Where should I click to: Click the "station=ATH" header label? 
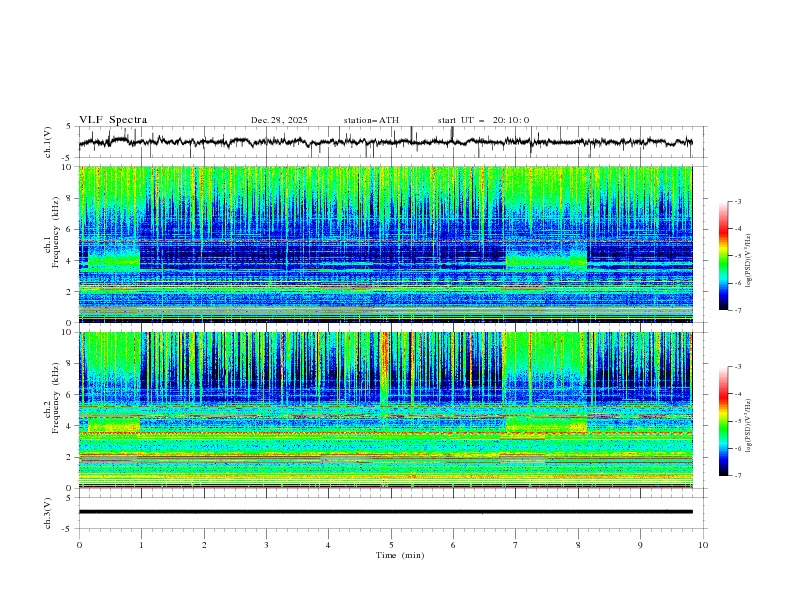tap(371, 120)
